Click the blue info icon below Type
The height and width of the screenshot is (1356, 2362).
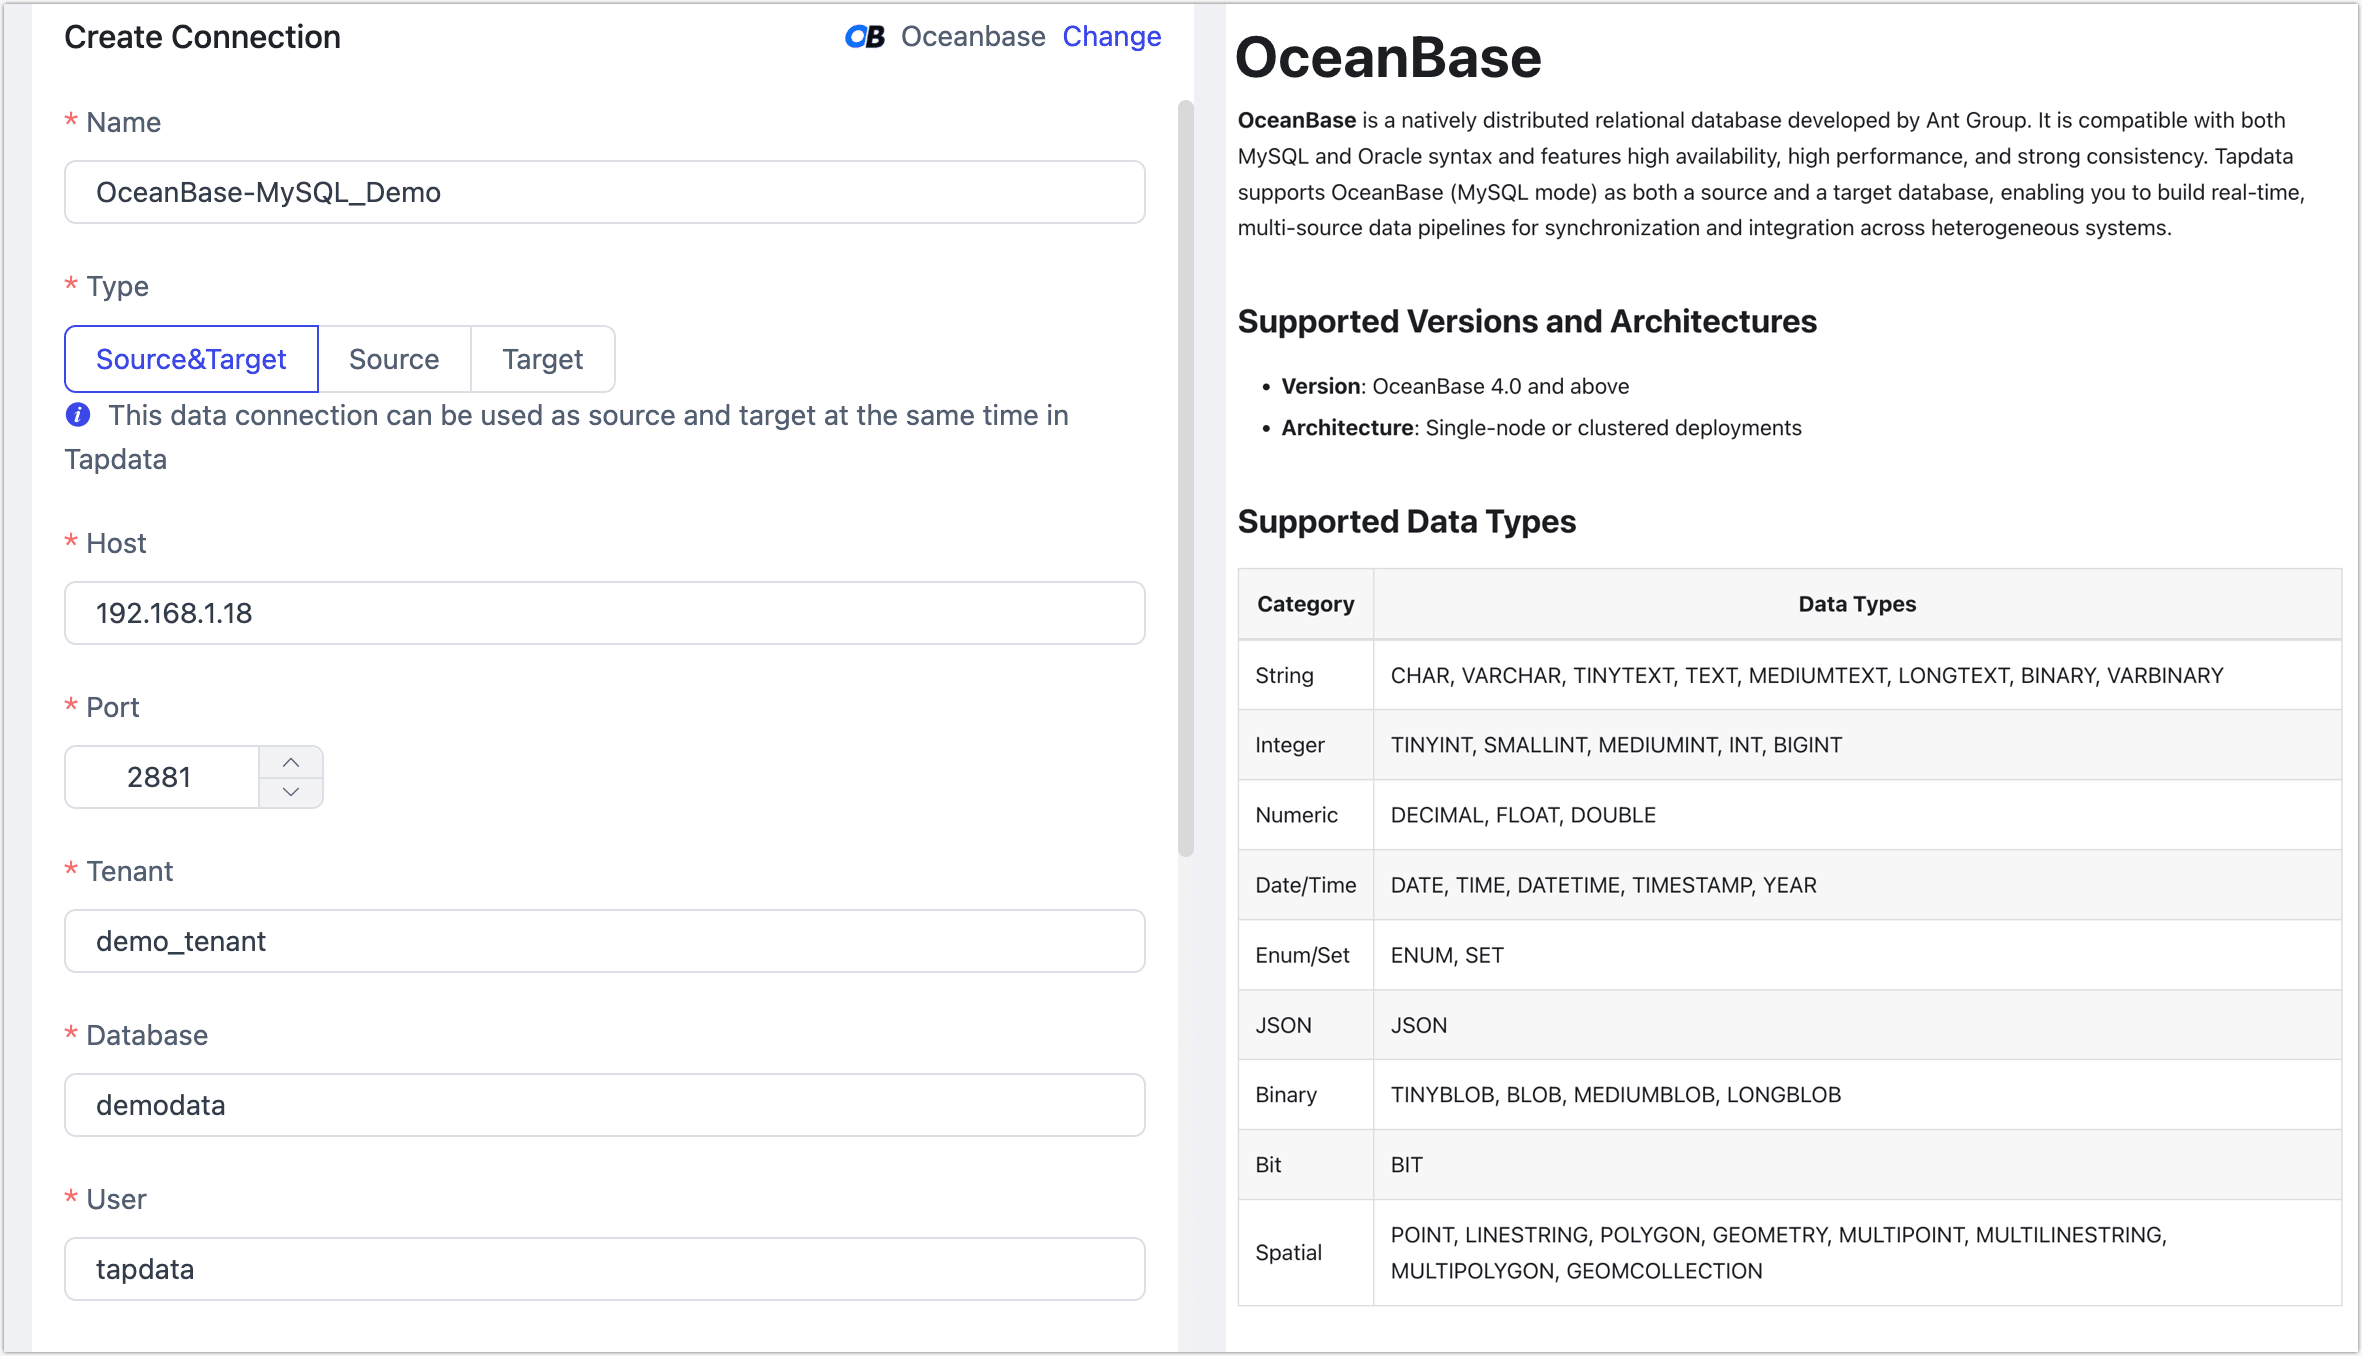[78, 415]
